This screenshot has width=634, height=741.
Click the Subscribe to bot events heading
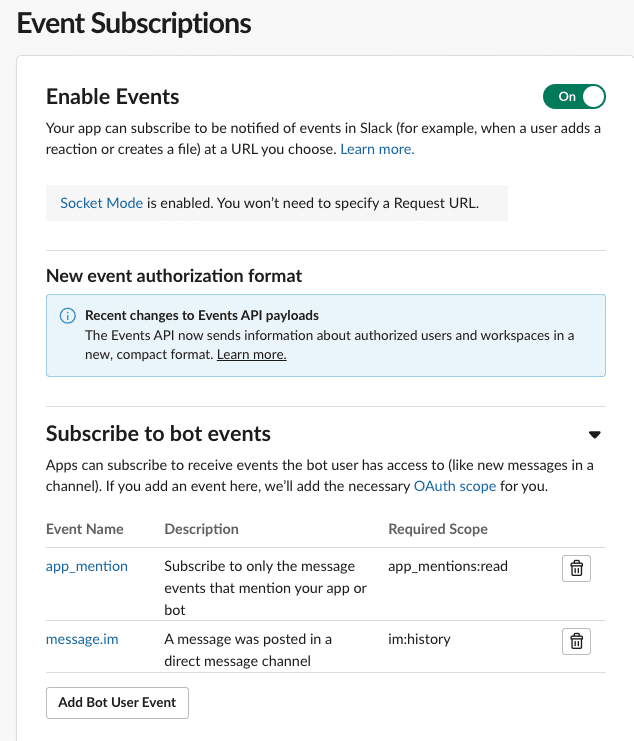158,433
